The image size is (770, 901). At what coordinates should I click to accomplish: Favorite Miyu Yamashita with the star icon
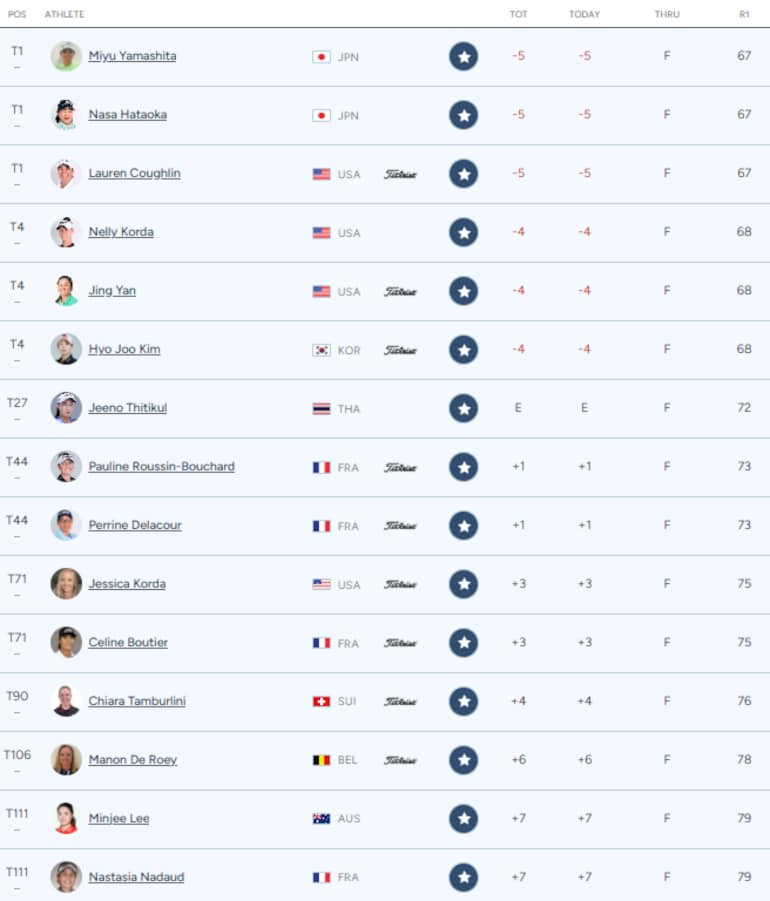[x=463, y=56]
